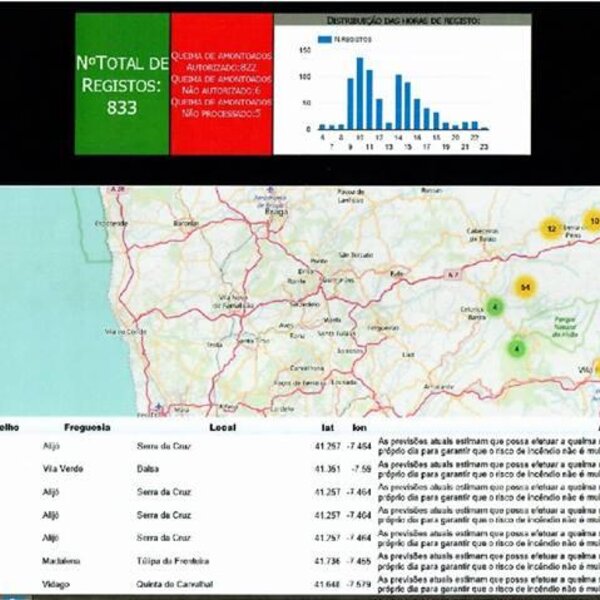Select the Vidago table row
The image size is (600, 600).
point(56,583)
